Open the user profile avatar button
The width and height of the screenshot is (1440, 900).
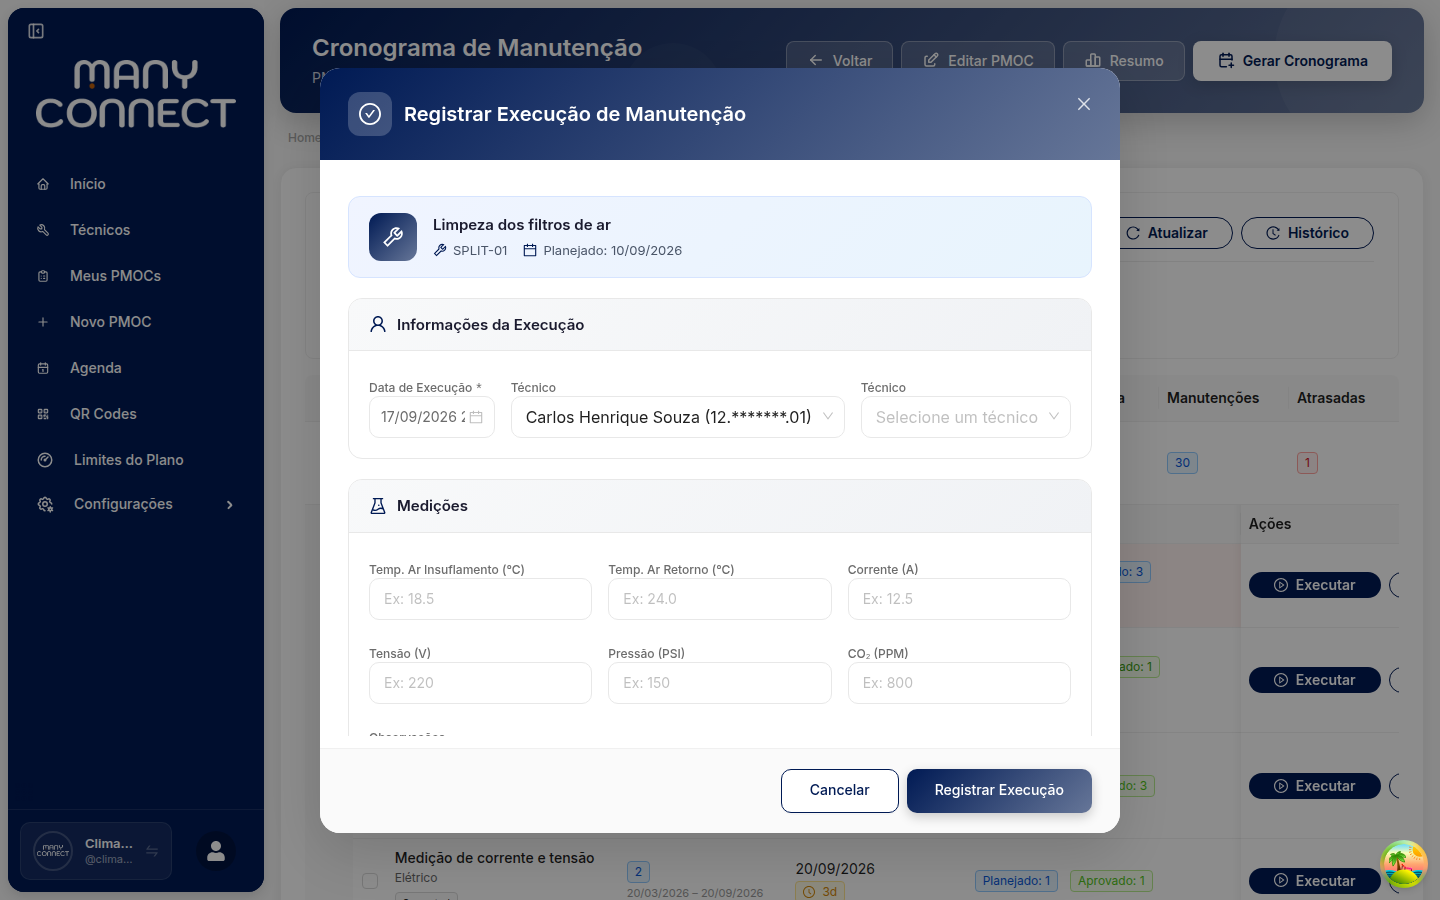pos(216,851)
